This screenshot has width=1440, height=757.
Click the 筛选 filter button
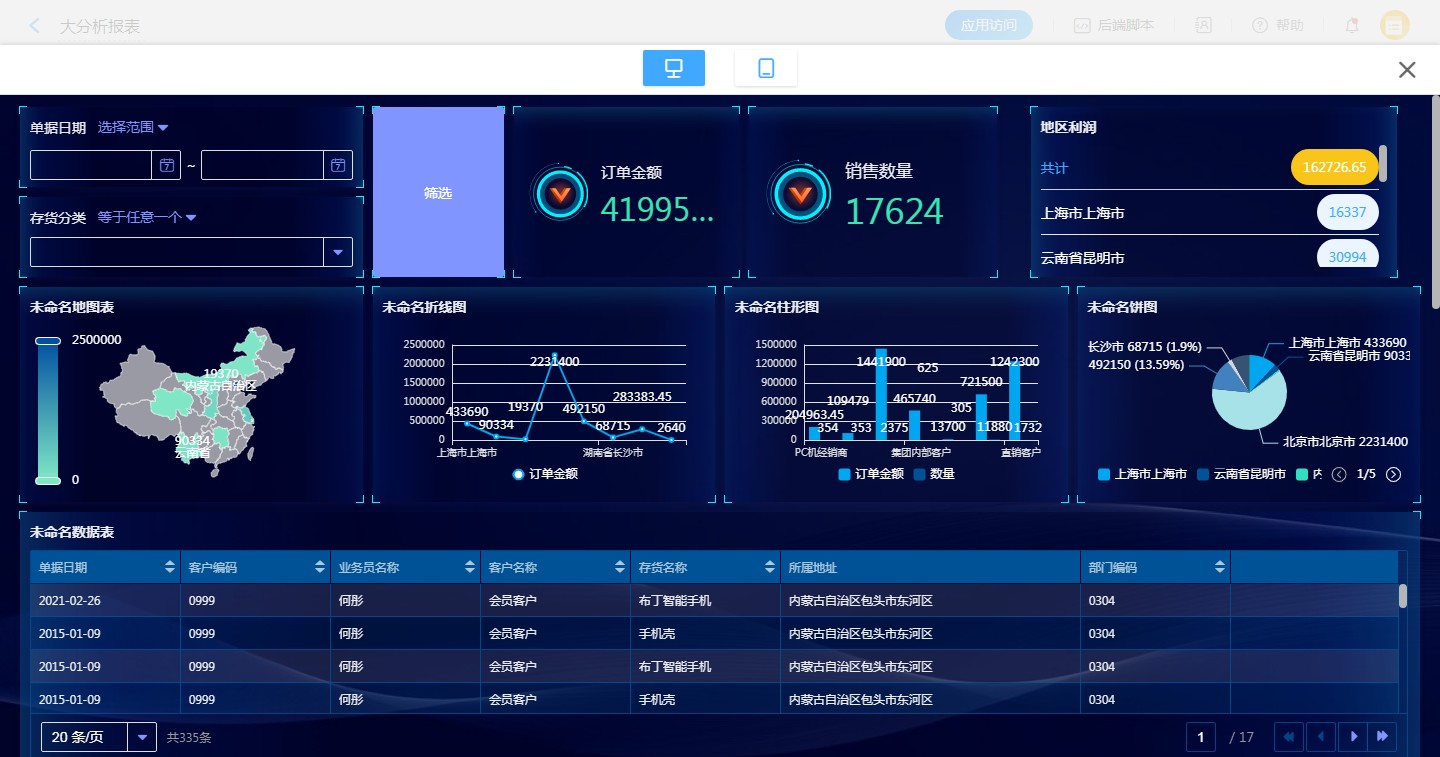point(438,192)
